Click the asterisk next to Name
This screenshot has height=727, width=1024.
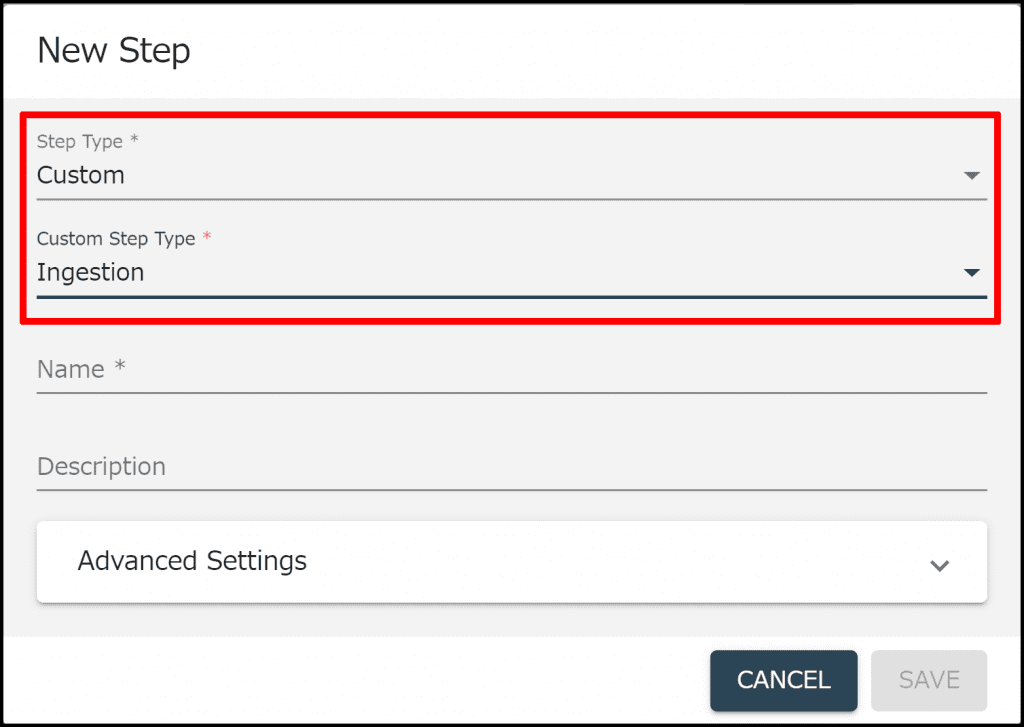point(120,368)
